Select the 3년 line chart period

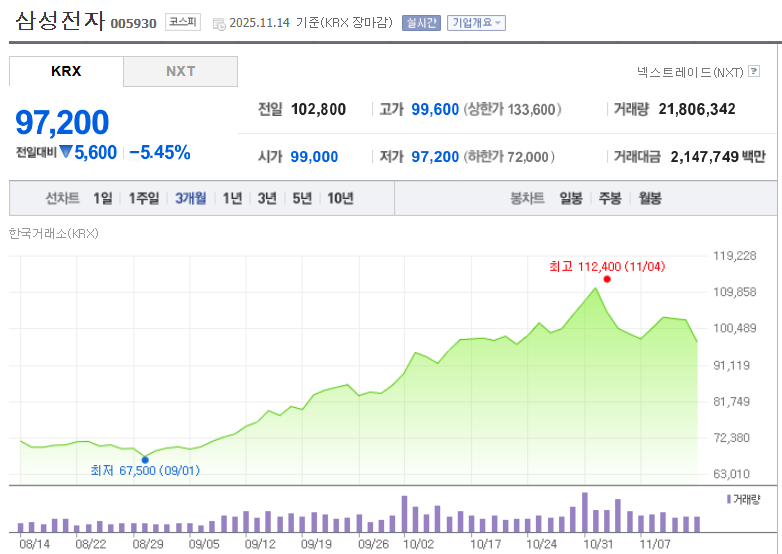click(x=267, y=198)
